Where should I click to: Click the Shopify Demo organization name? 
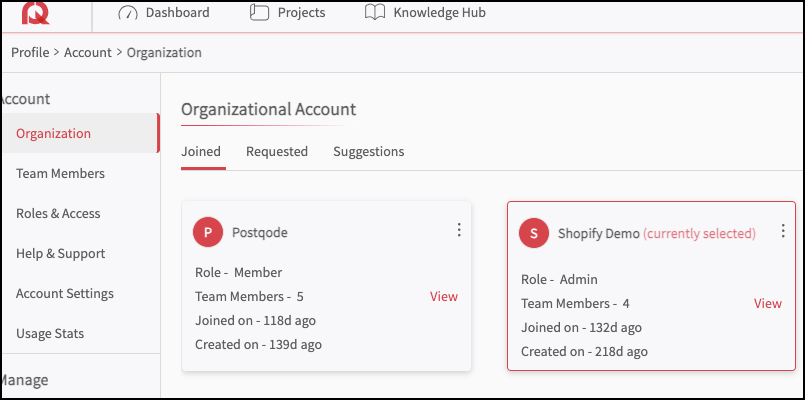click(599, 234)
